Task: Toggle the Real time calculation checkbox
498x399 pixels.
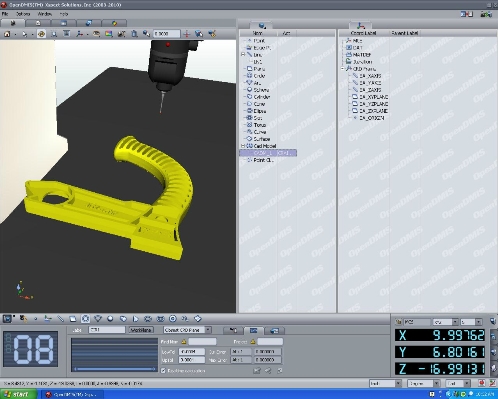Action: [x=163, y=371]
